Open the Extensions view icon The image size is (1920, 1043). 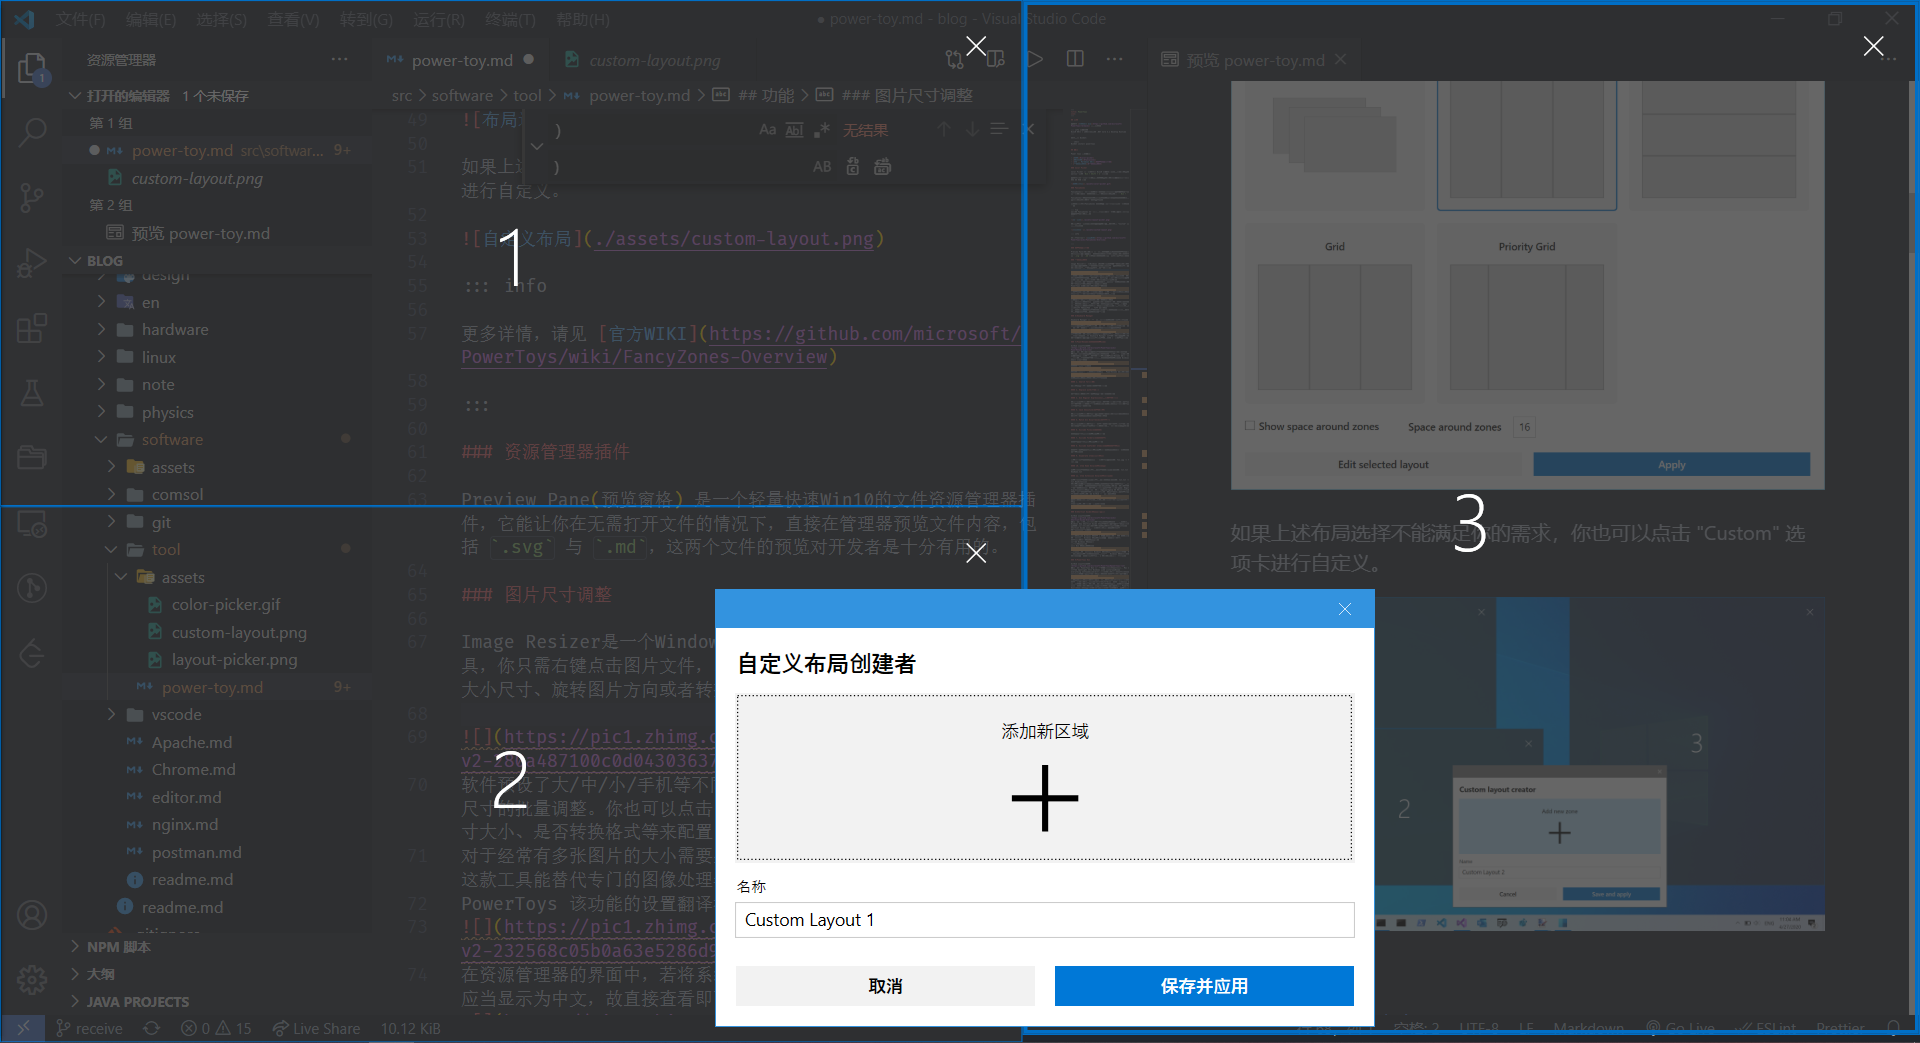click(x=32, y=328)
